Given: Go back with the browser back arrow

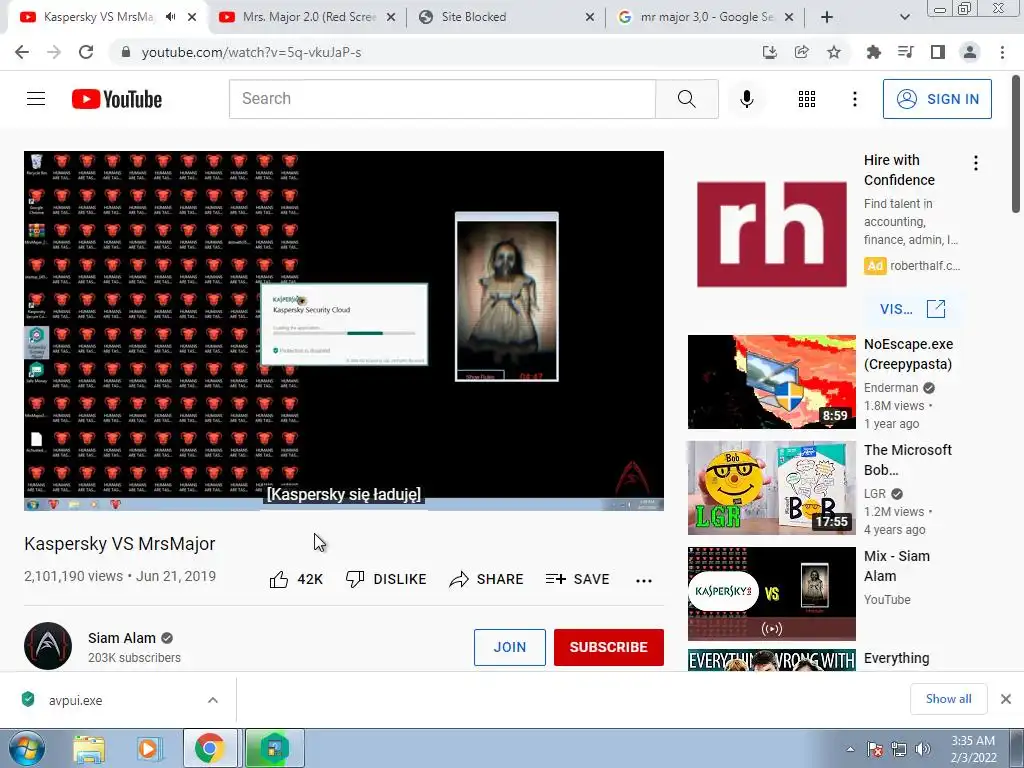Looking at the screenshot, I should click(22, 52).
